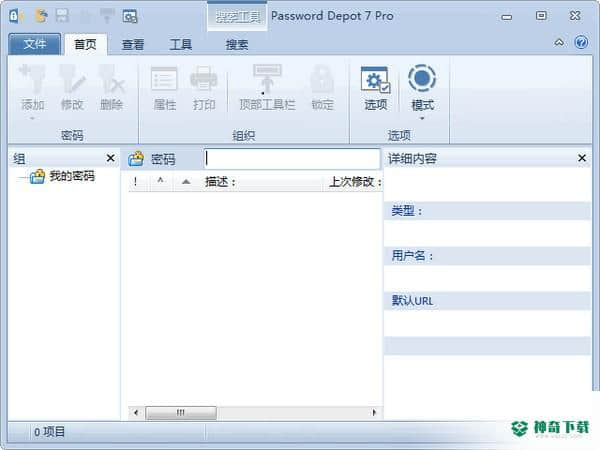This screenshot has height=450, width=600.
Task: Click the ! importance column header
Action: pyautogui.click(x=135, y=182)
